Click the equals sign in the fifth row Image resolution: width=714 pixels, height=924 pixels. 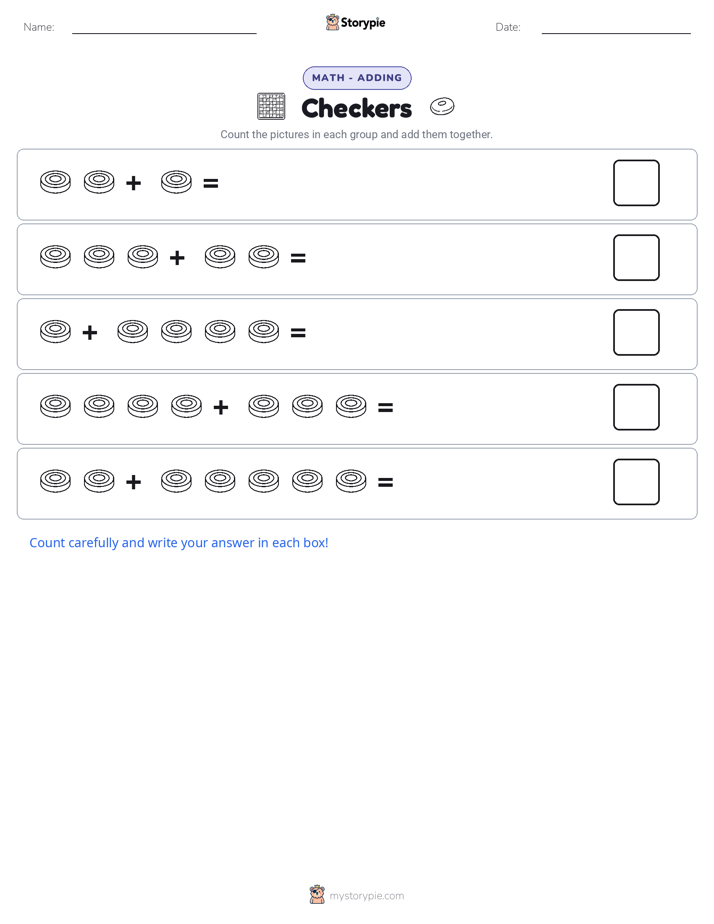click(x=385, y=483)
